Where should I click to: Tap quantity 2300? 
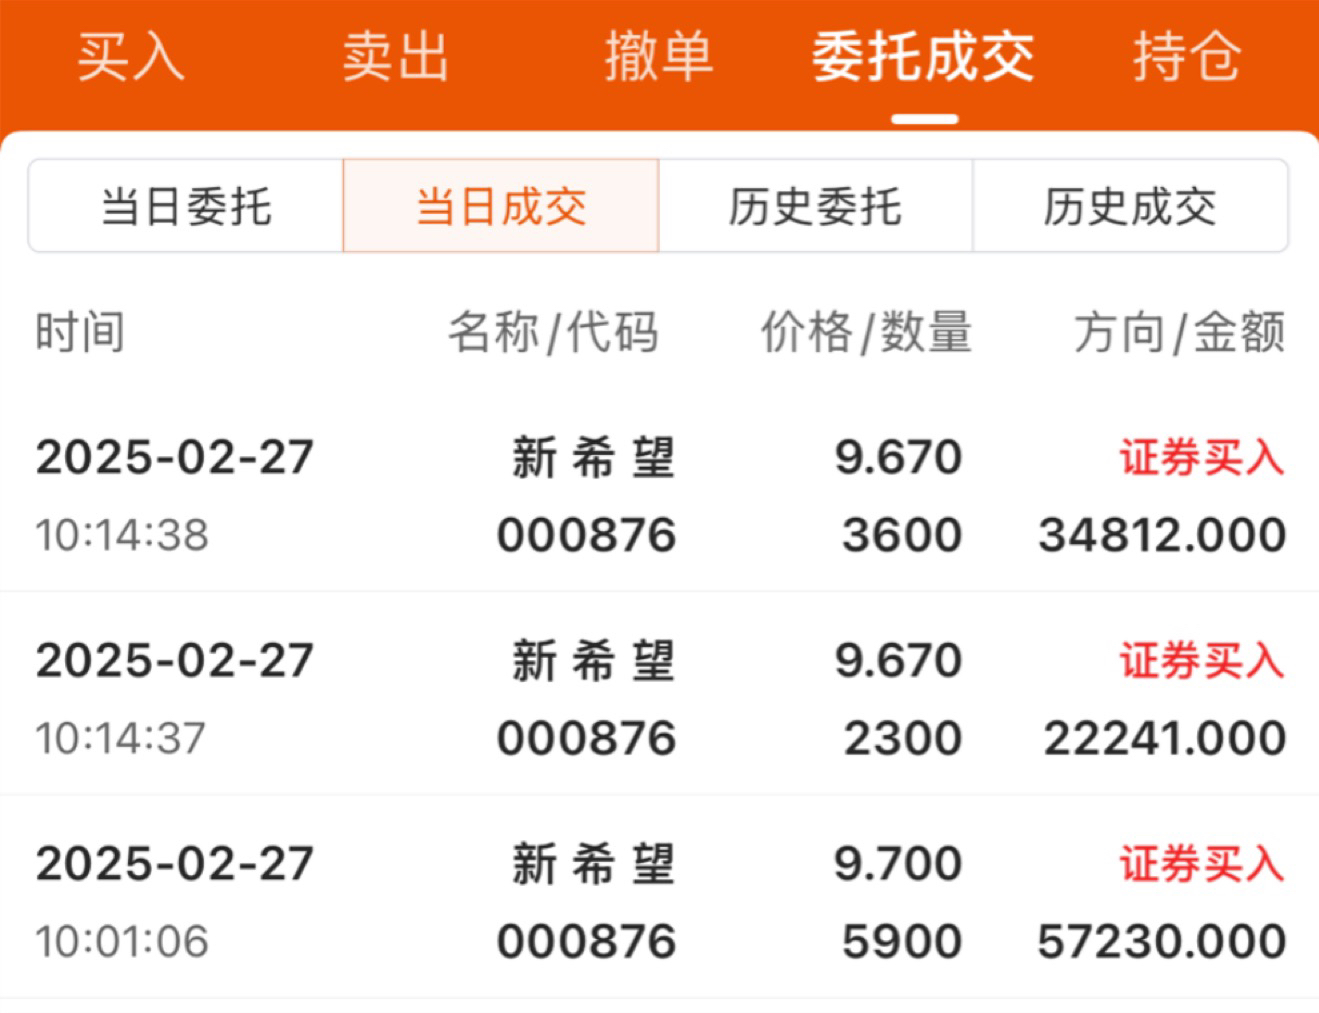point(903,739)
